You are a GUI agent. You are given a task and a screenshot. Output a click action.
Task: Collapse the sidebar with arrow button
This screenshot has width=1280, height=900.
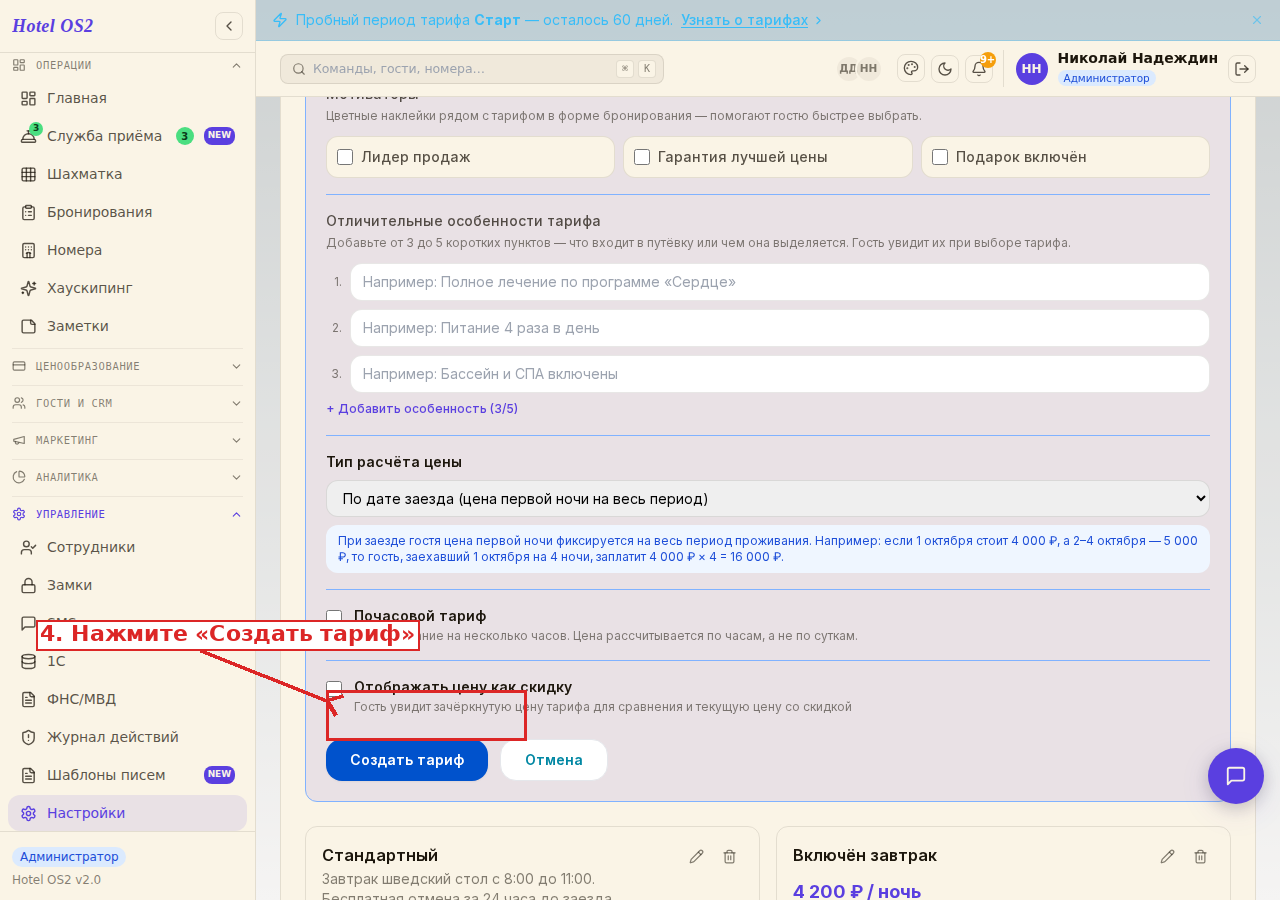pos(229,26)
